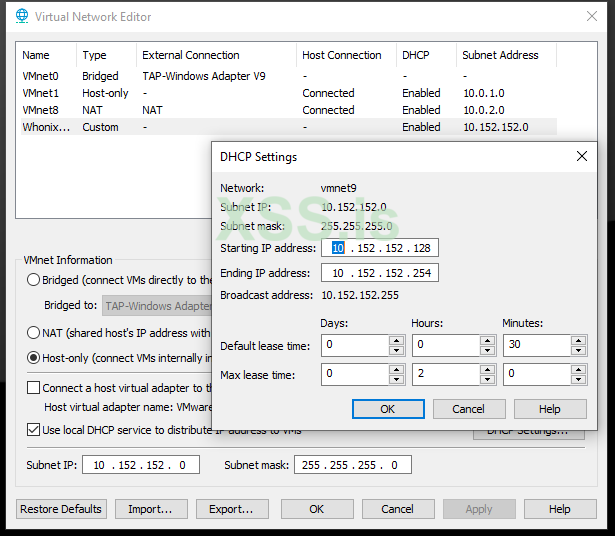The image size is (615, 536).
Task: Increase Default lease time hours value
Action: [x=488, y=340]
